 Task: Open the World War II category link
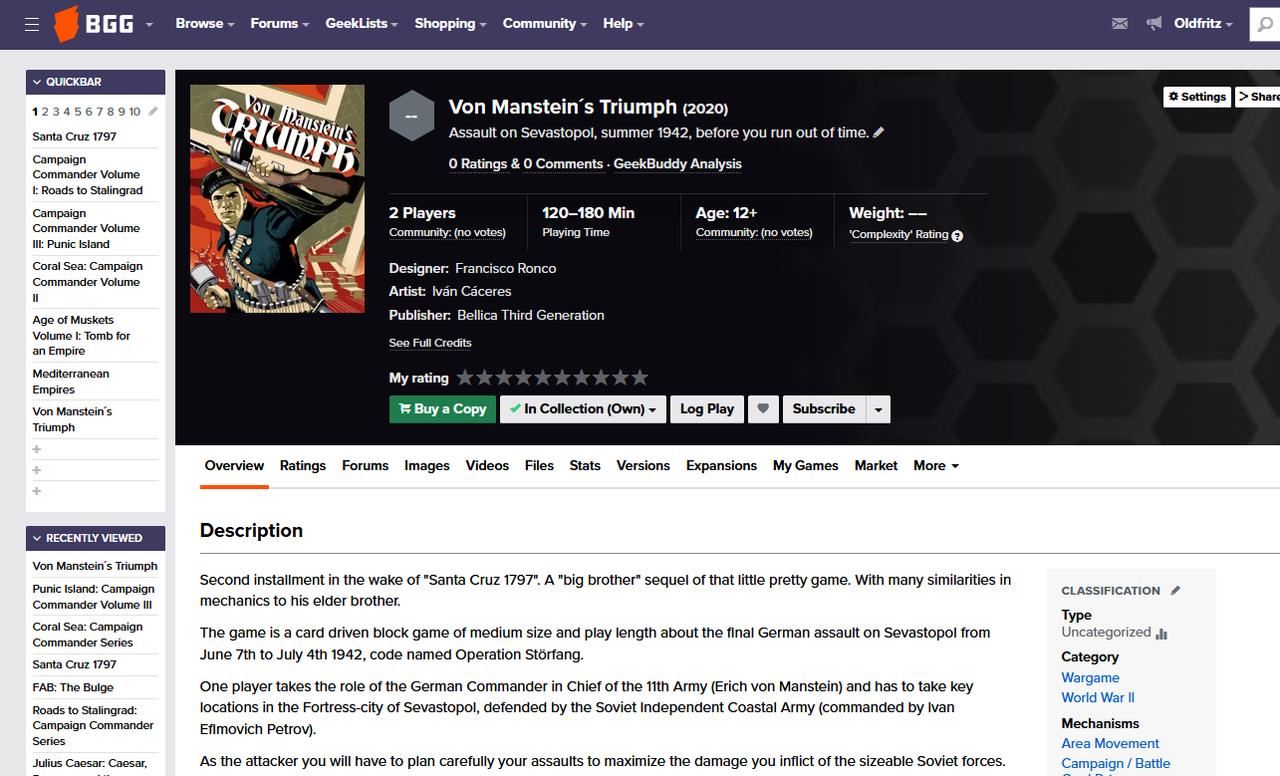click(1098, 698)
